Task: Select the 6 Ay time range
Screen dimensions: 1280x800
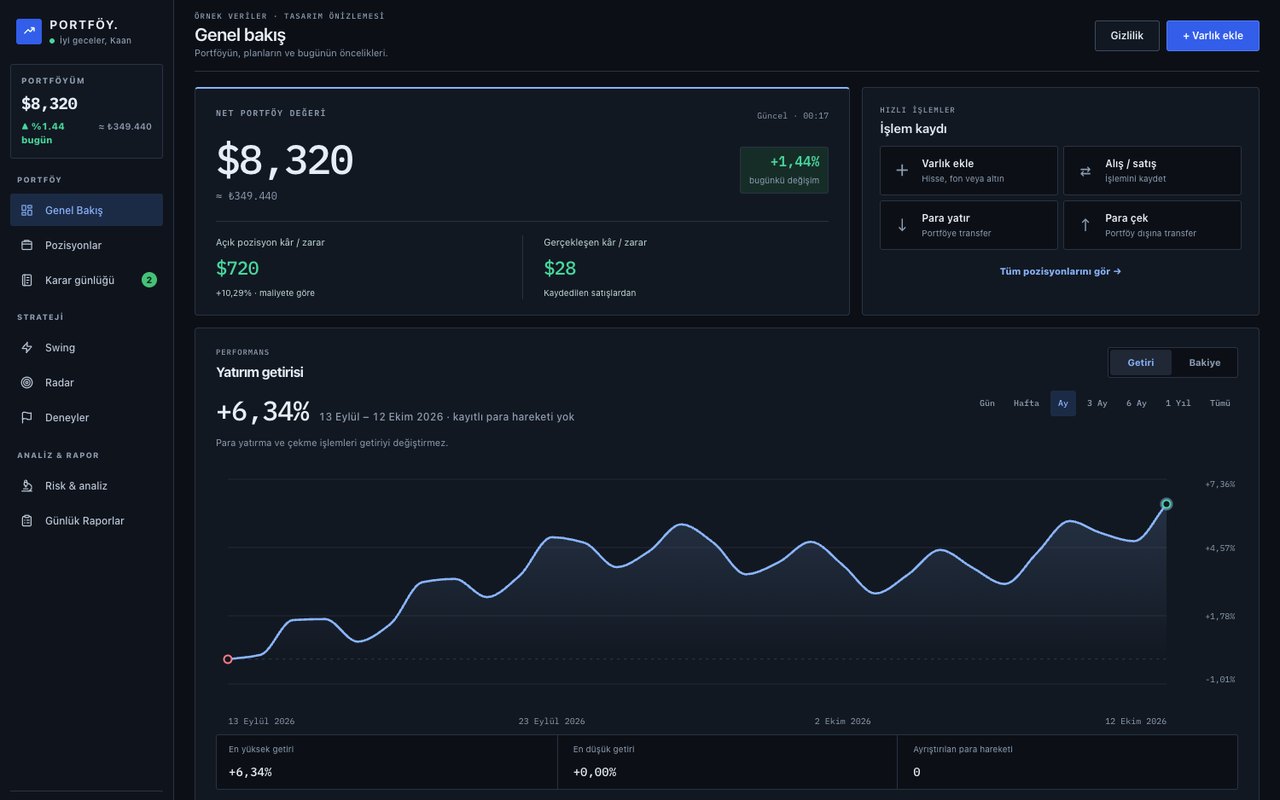Action: (1136, 403)
